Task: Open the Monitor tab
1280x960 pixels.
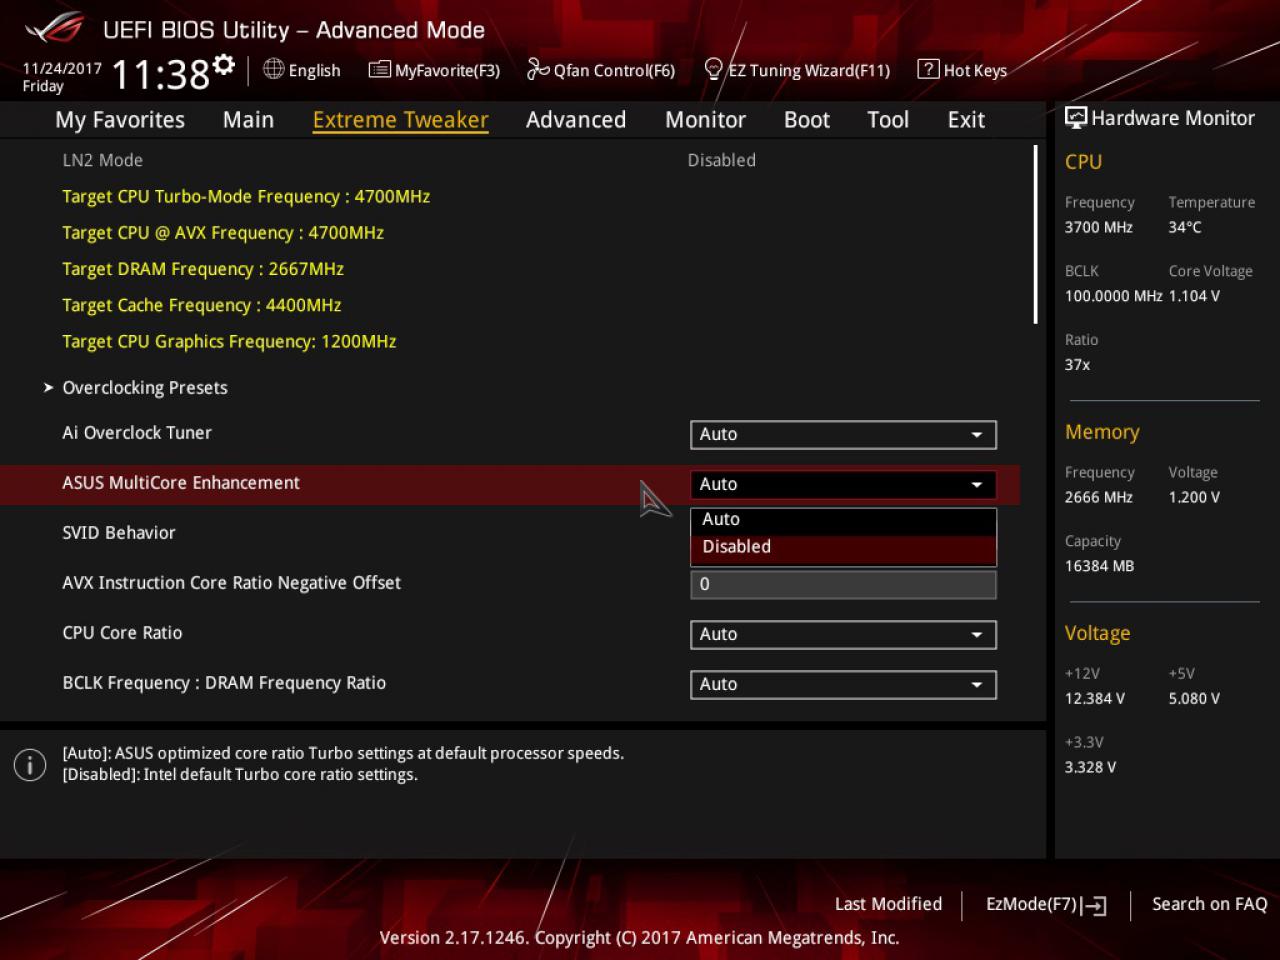Action: [x=705, y=120]
